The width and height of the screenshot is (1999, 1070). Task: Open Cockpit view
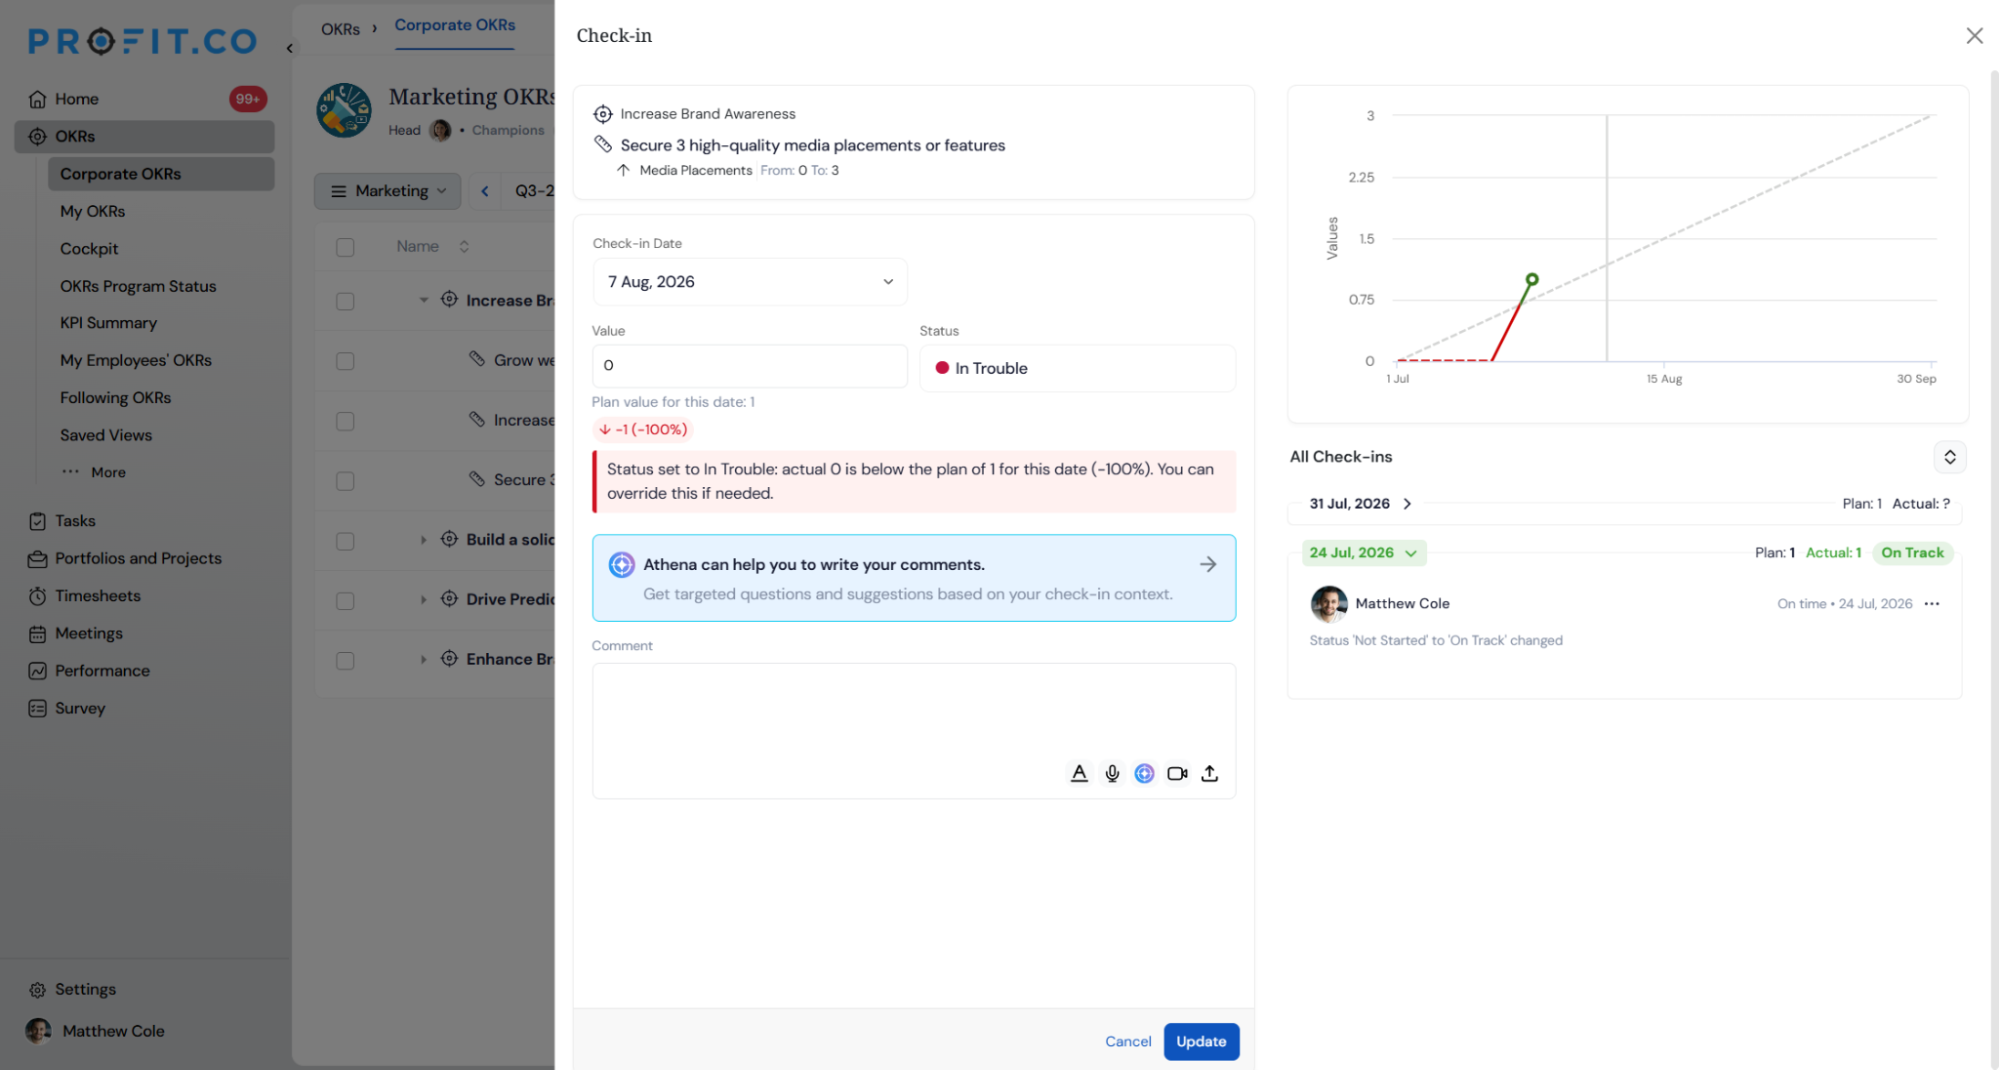[x=89, y=249]
